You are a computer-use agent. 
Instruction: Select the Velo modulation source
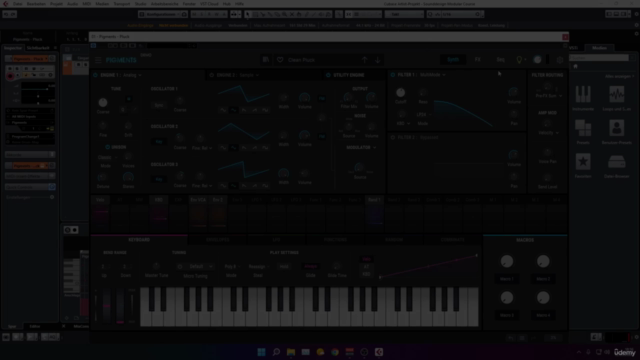tap(100, 200)
